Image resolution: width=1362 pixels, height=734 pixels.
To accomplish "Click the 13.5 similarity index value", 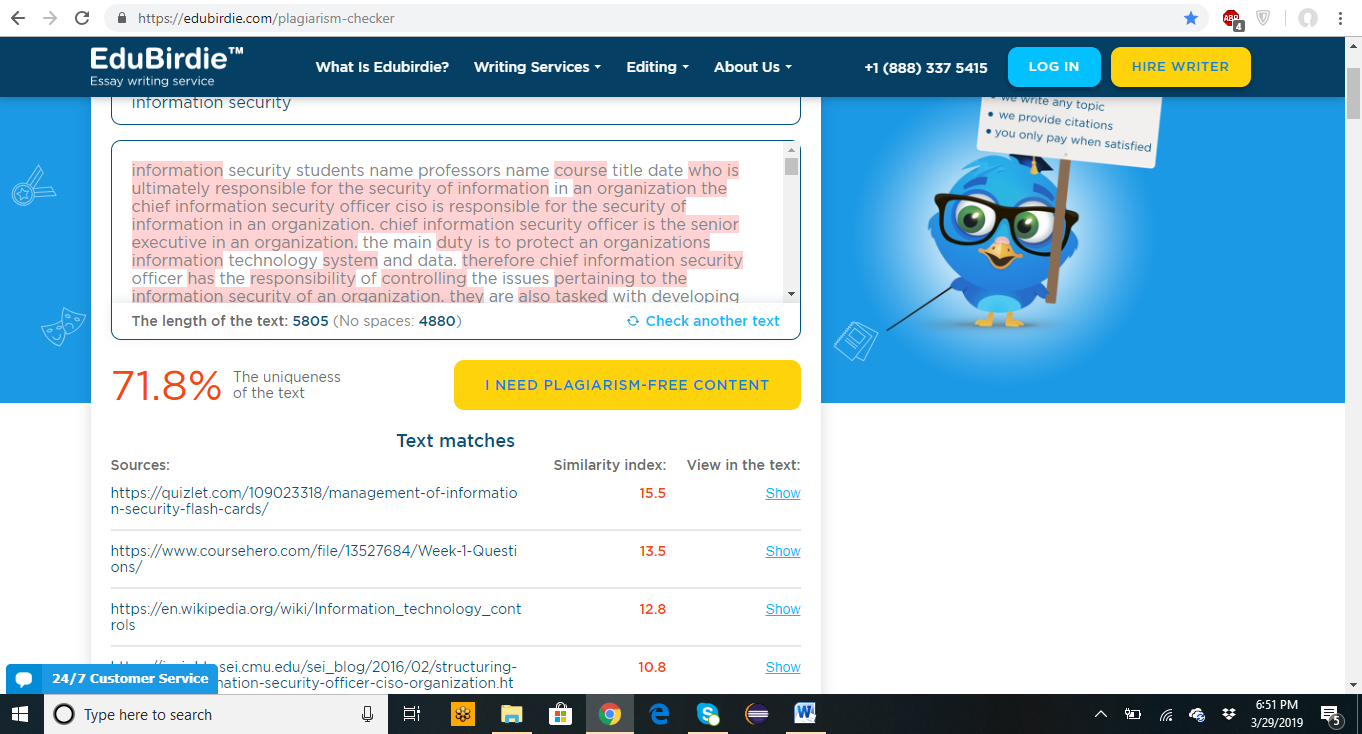I will point(653,551).
